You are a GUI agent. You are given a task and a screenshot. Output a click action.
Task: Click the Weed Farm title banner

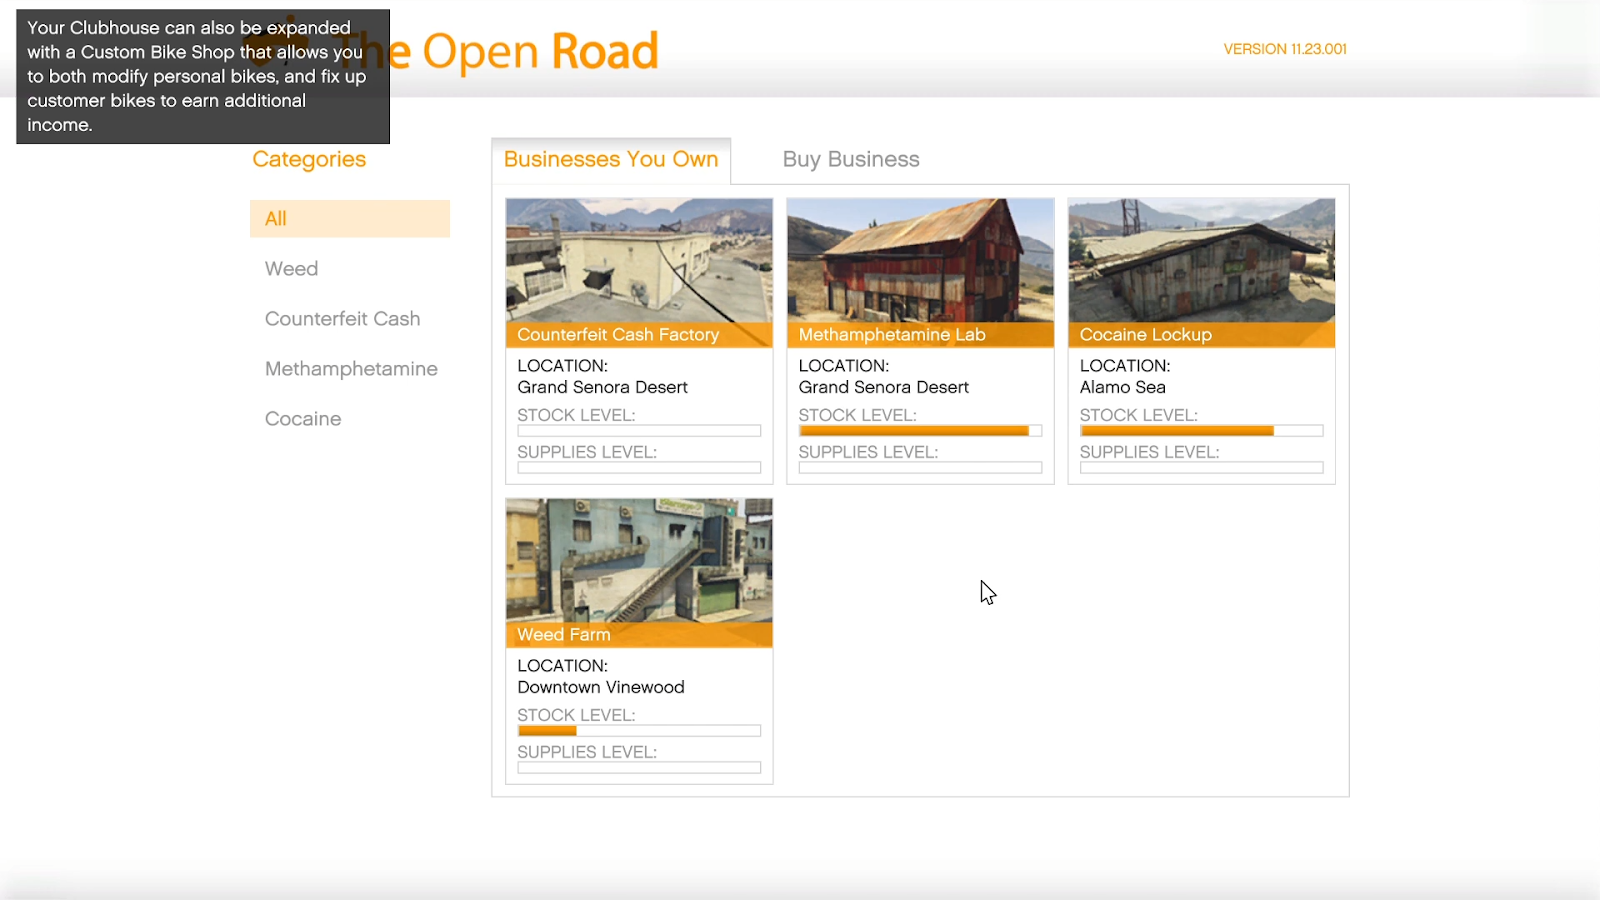[639, 635]
